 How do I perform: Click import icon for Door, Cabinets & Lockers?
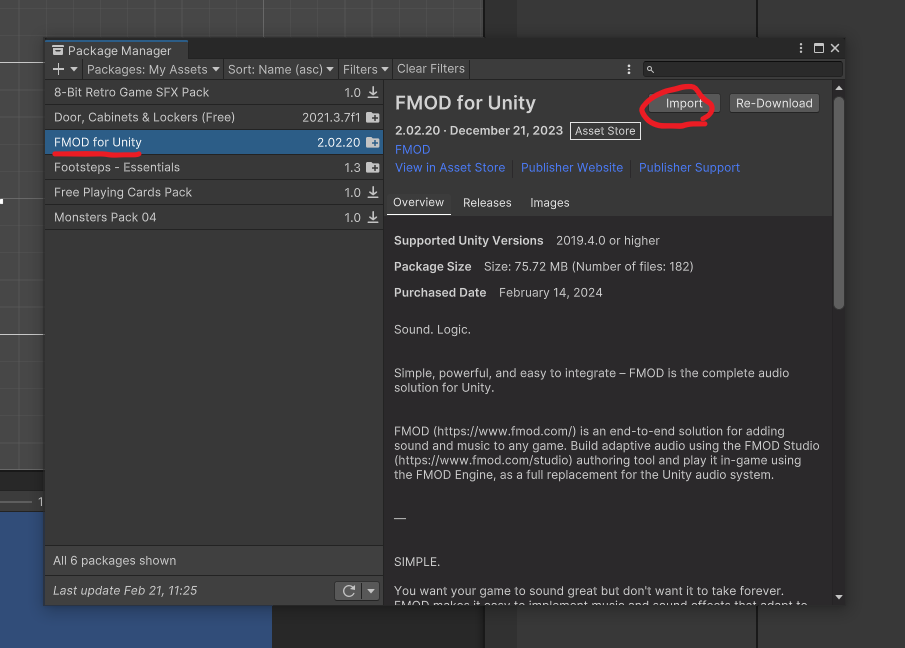pos(373,118)
